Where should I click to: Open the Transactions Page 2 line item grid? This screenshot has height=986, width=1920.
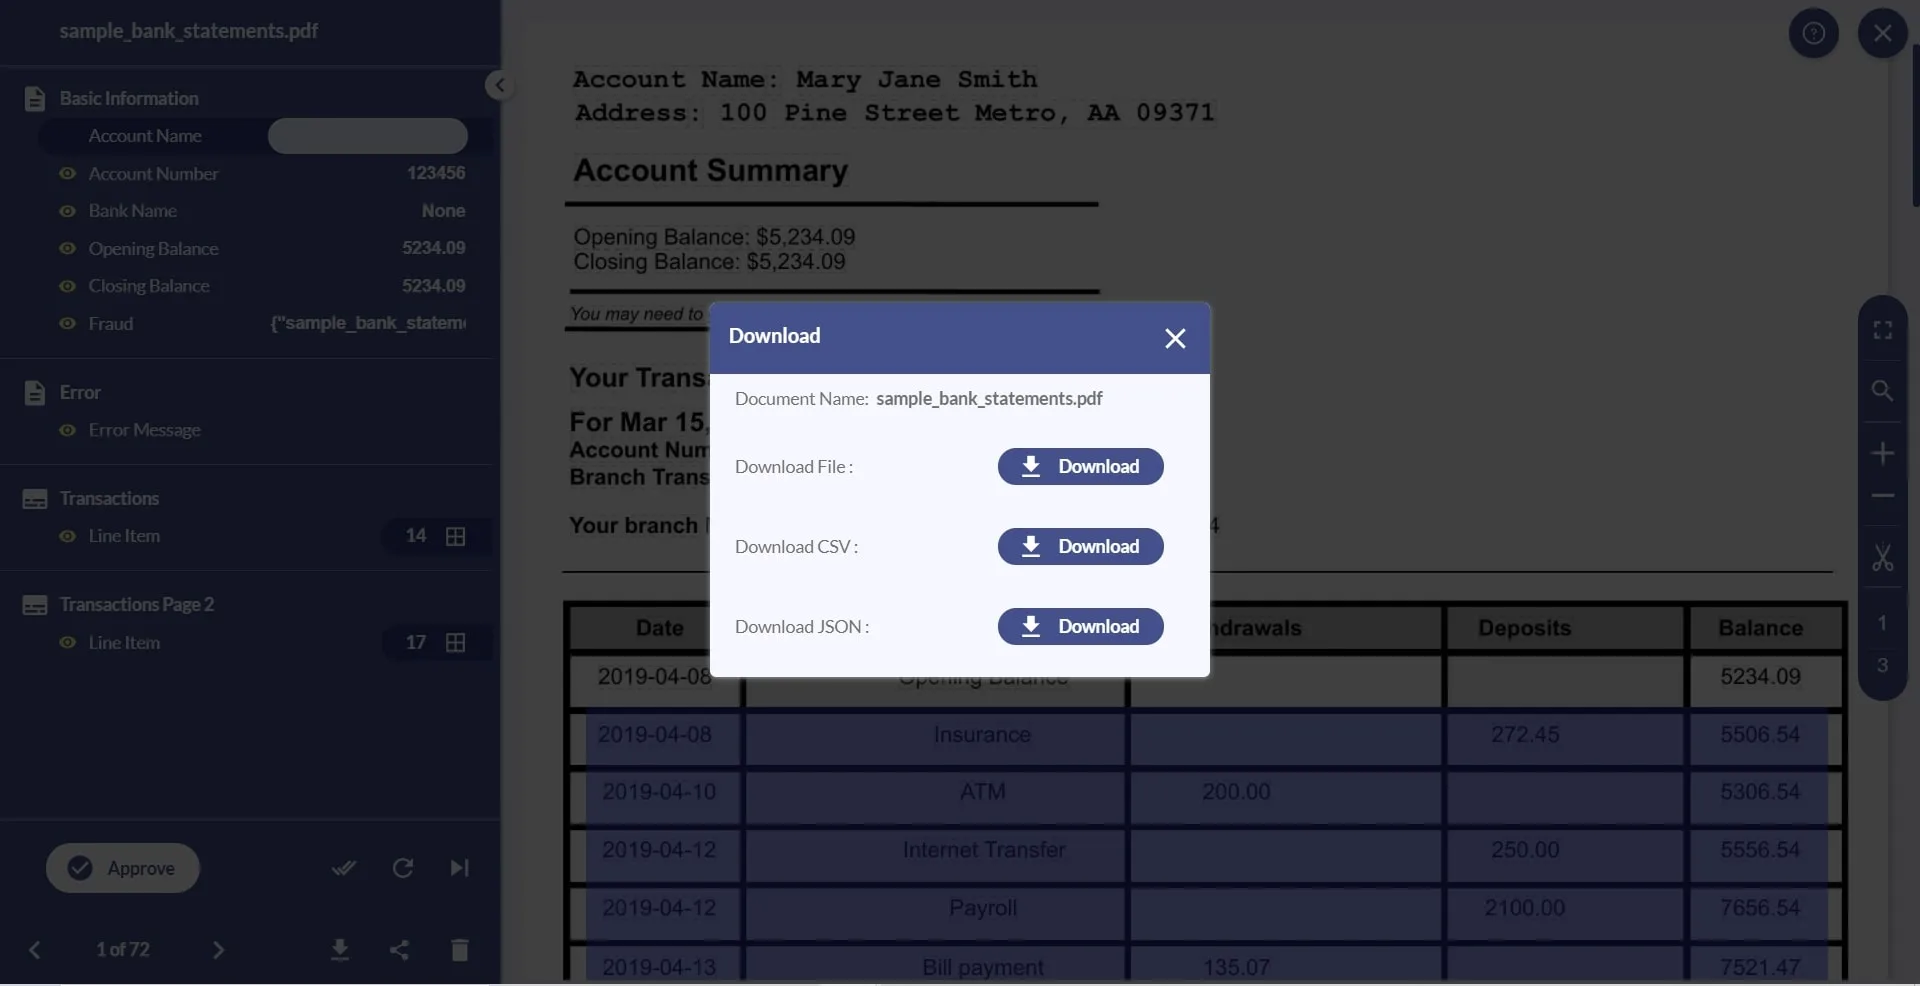click(x=456, y=643)
